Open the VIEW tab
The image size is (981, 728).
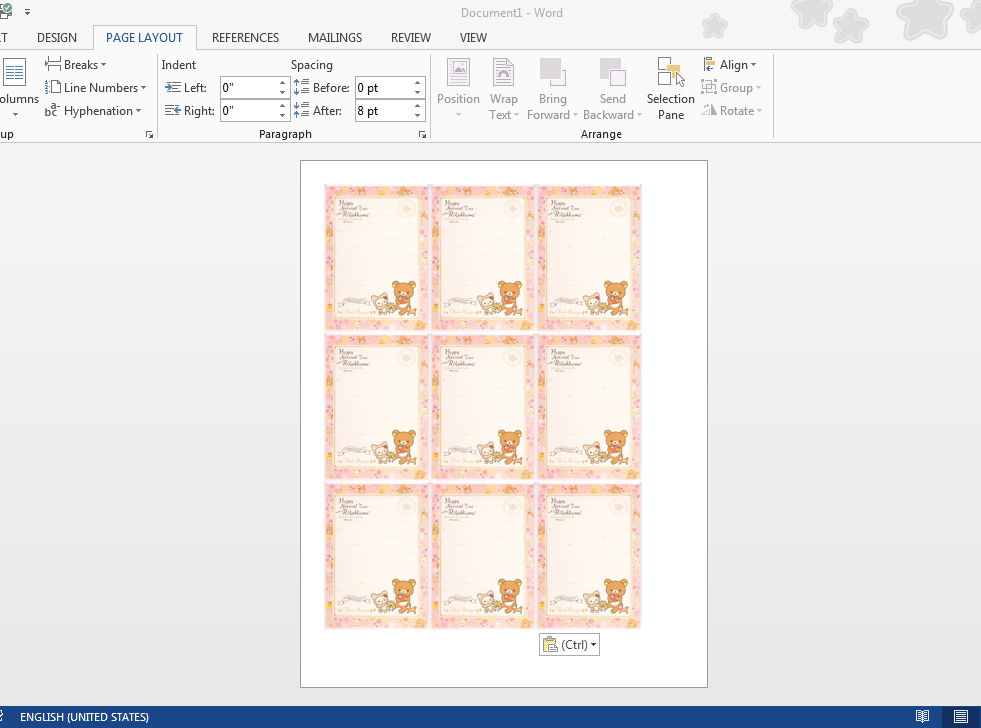[x=473, y=38]
